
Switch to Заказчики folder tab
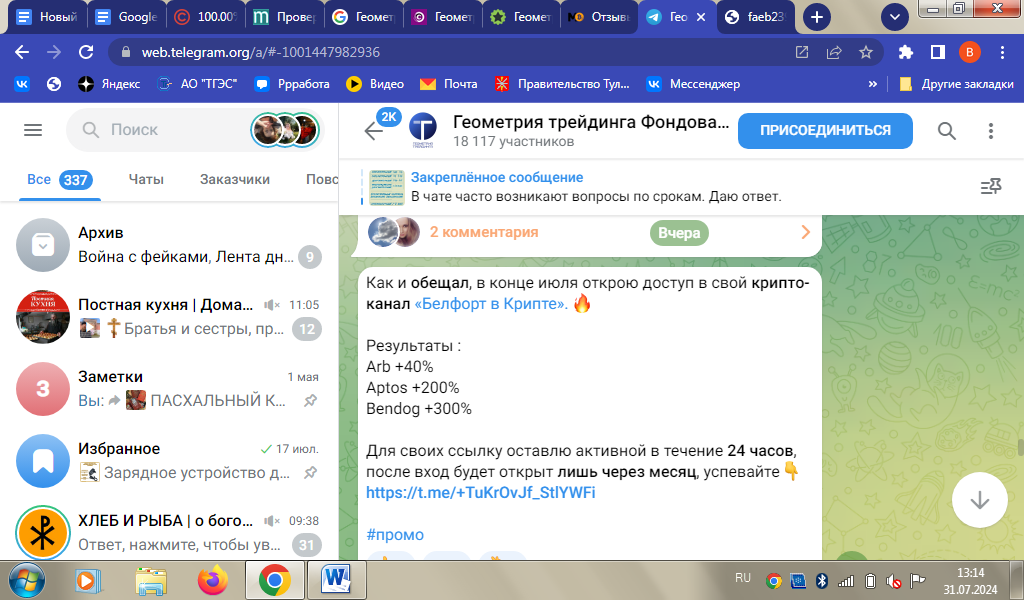tap(234, 180)
